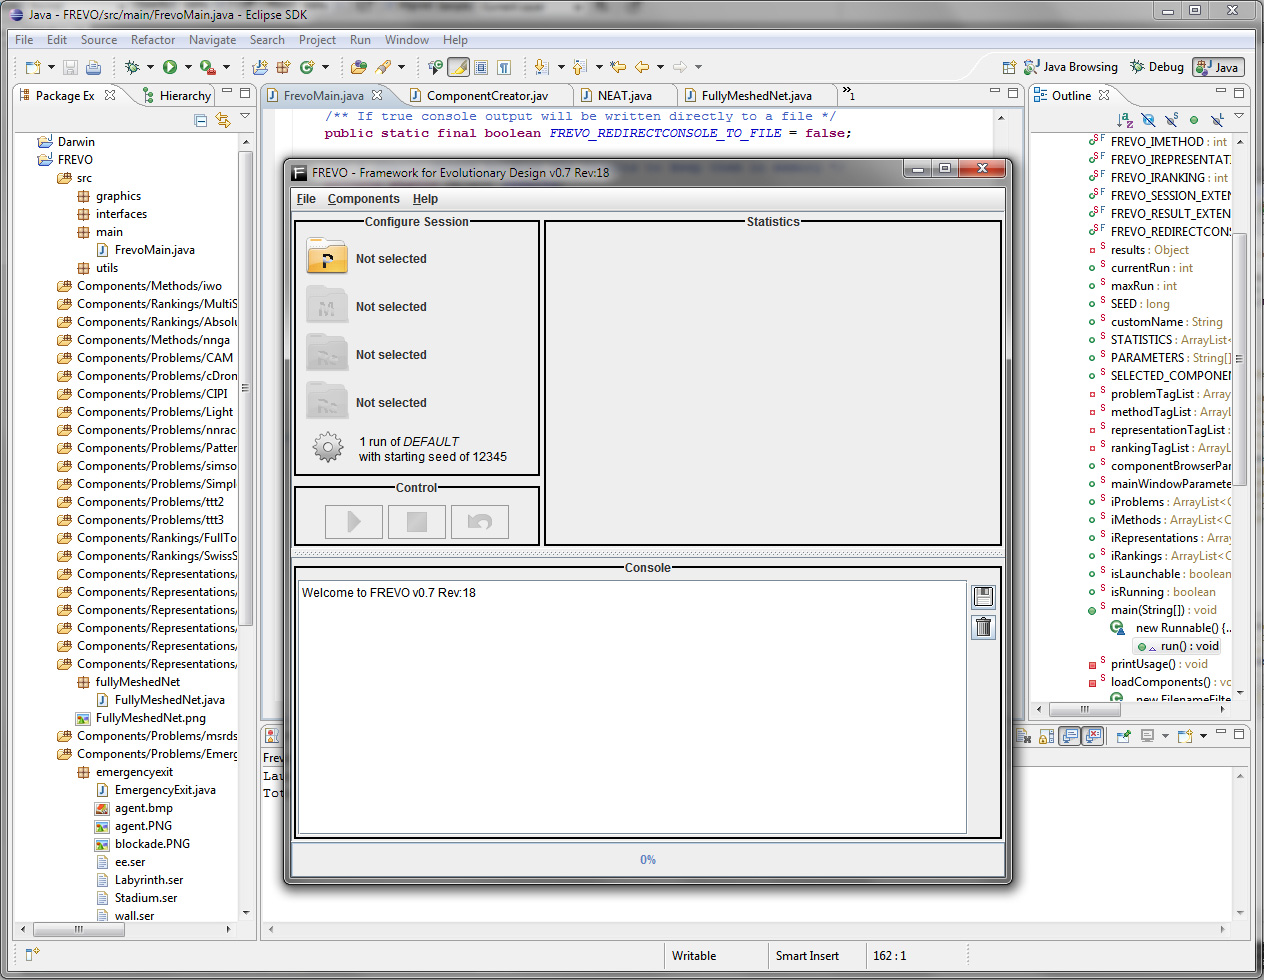The height and width of the screenshot is (980, 1264).
Task: Run the program with green Run icon
Action: coord(170,67)
